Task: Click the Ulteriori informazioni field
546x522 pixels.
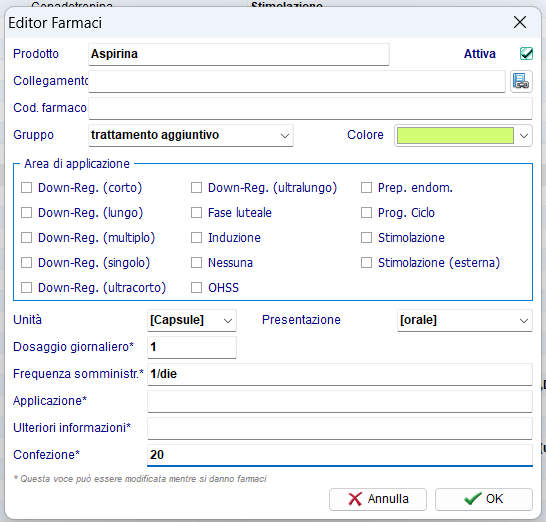Action: (x=340, y=428)
